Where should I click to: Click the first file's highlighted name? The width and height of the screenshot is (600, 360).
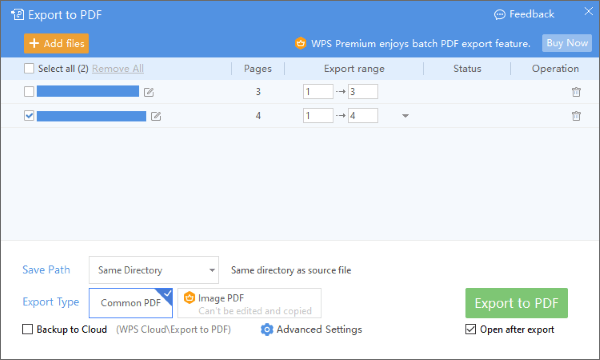tap(88, 91)
